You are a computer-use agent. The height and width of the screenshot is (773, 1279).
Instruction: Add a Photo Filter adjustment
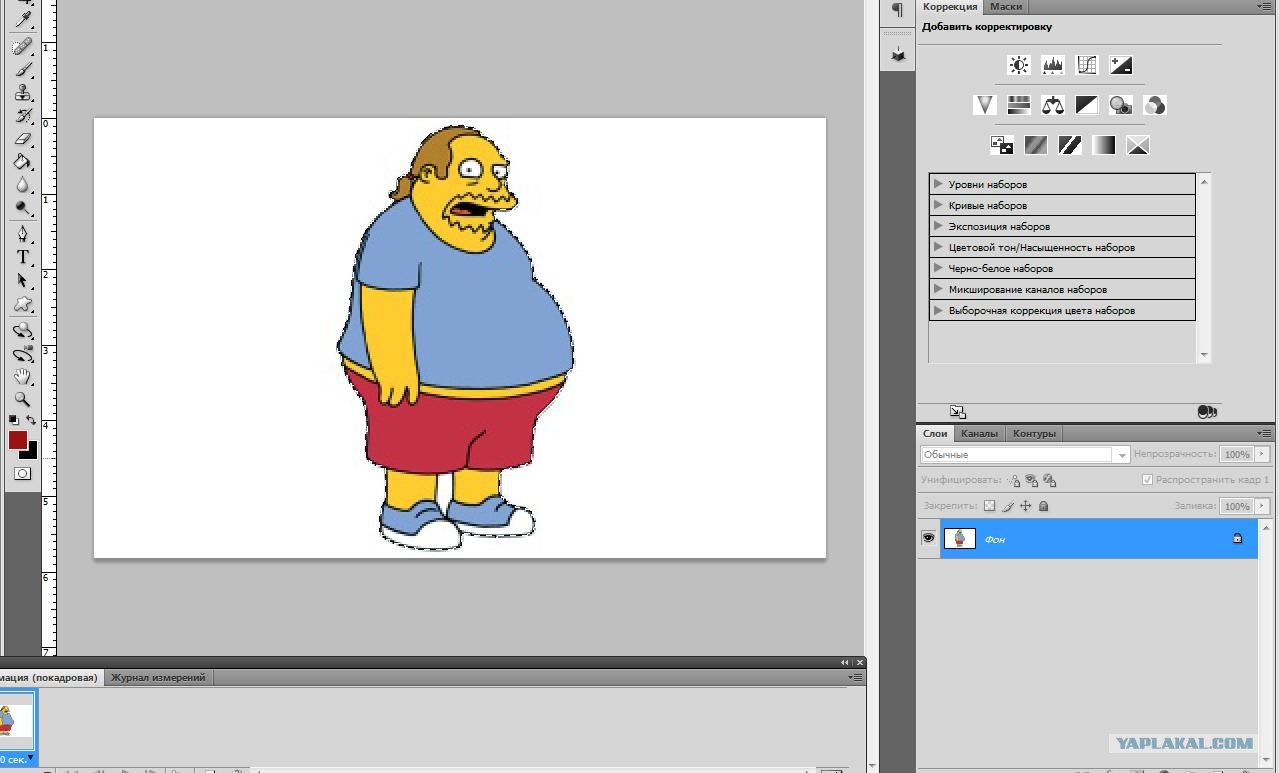pyautogui.click(x=1121, y=105)
